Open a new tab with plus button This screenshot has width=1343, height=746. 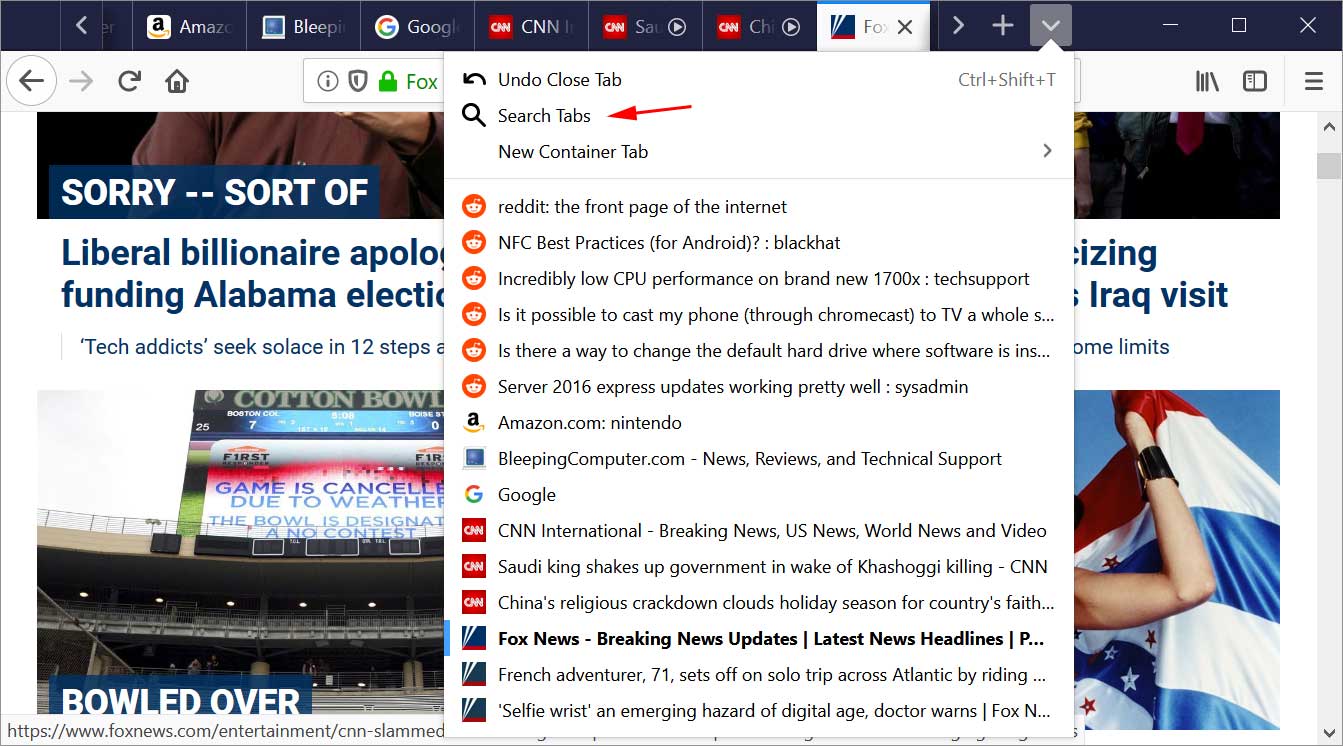pos(1003,26)
